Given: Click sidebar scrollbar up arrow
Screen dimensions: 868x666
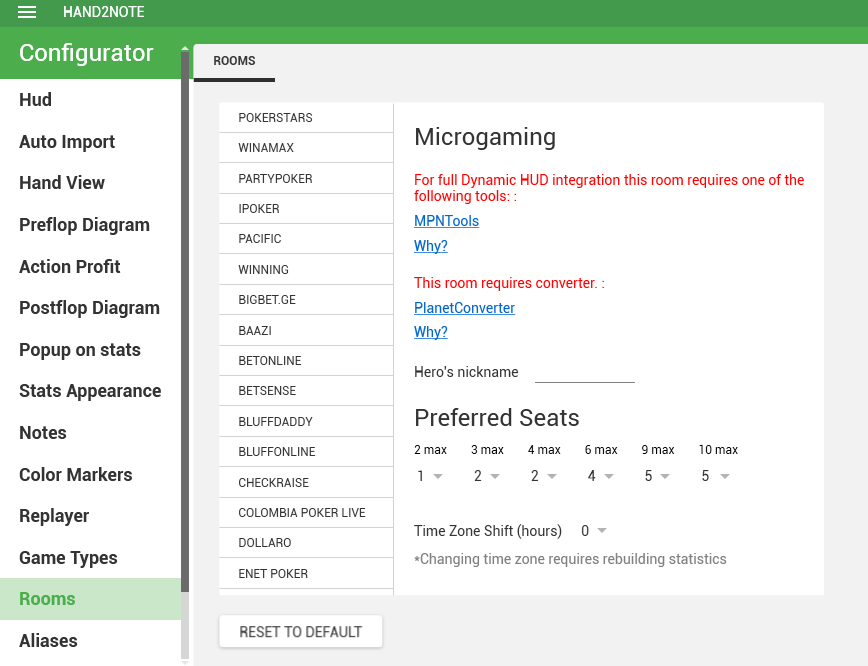Looking at the screenshot, I should [185, 49].
